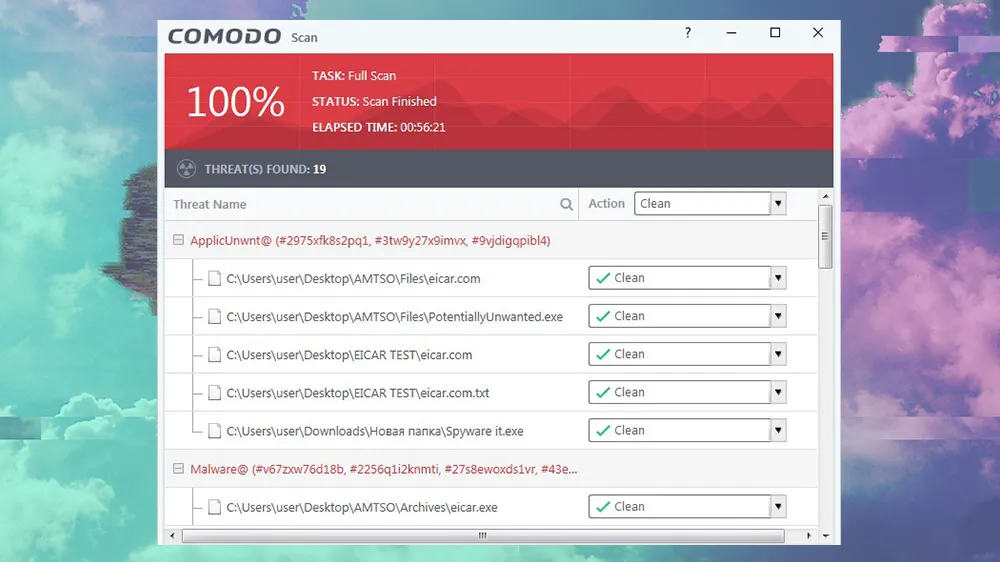The height and width of the screenshot is (562, 1000).
Task: Open action dropdown for PotentiallyUnwanted.exe
Action: 778,317
